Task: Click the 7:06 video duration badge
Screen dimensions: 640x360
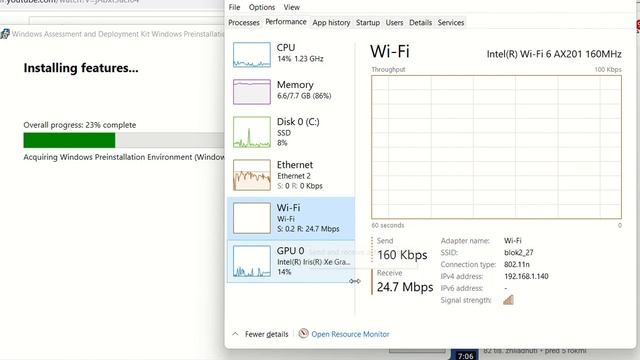Action: tap(465, 356)
